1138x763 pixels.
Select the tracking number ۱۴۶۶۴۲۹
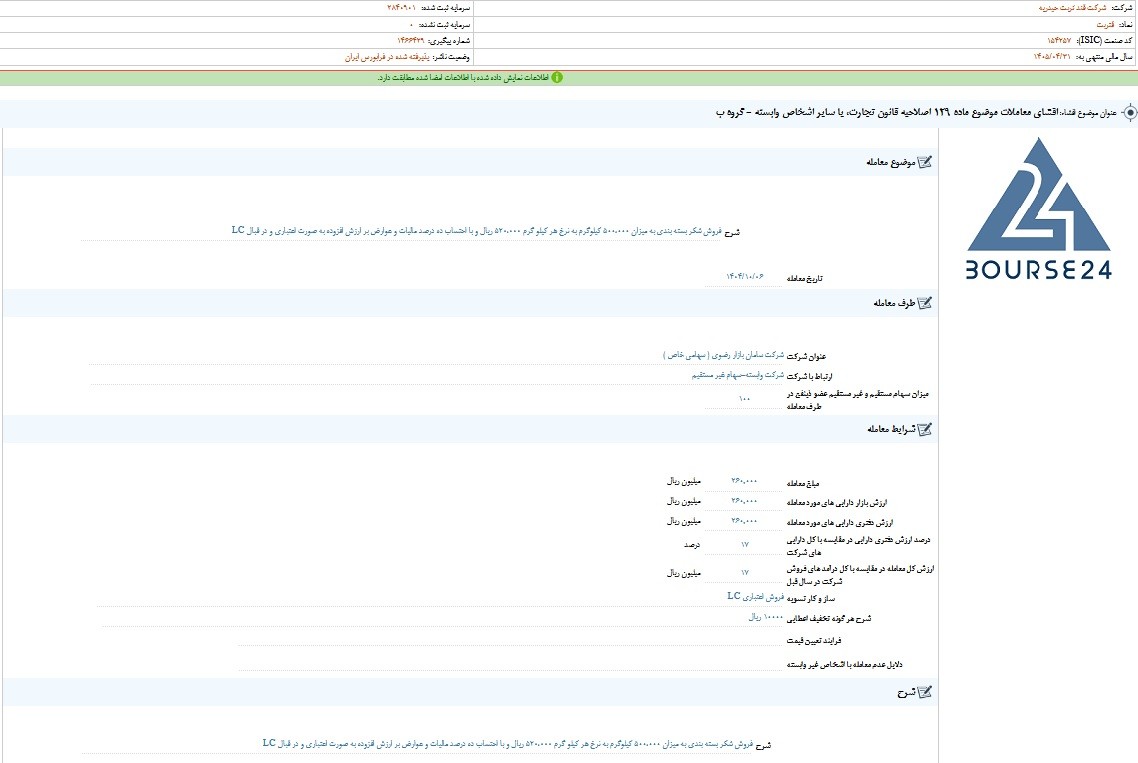(410, 41)
